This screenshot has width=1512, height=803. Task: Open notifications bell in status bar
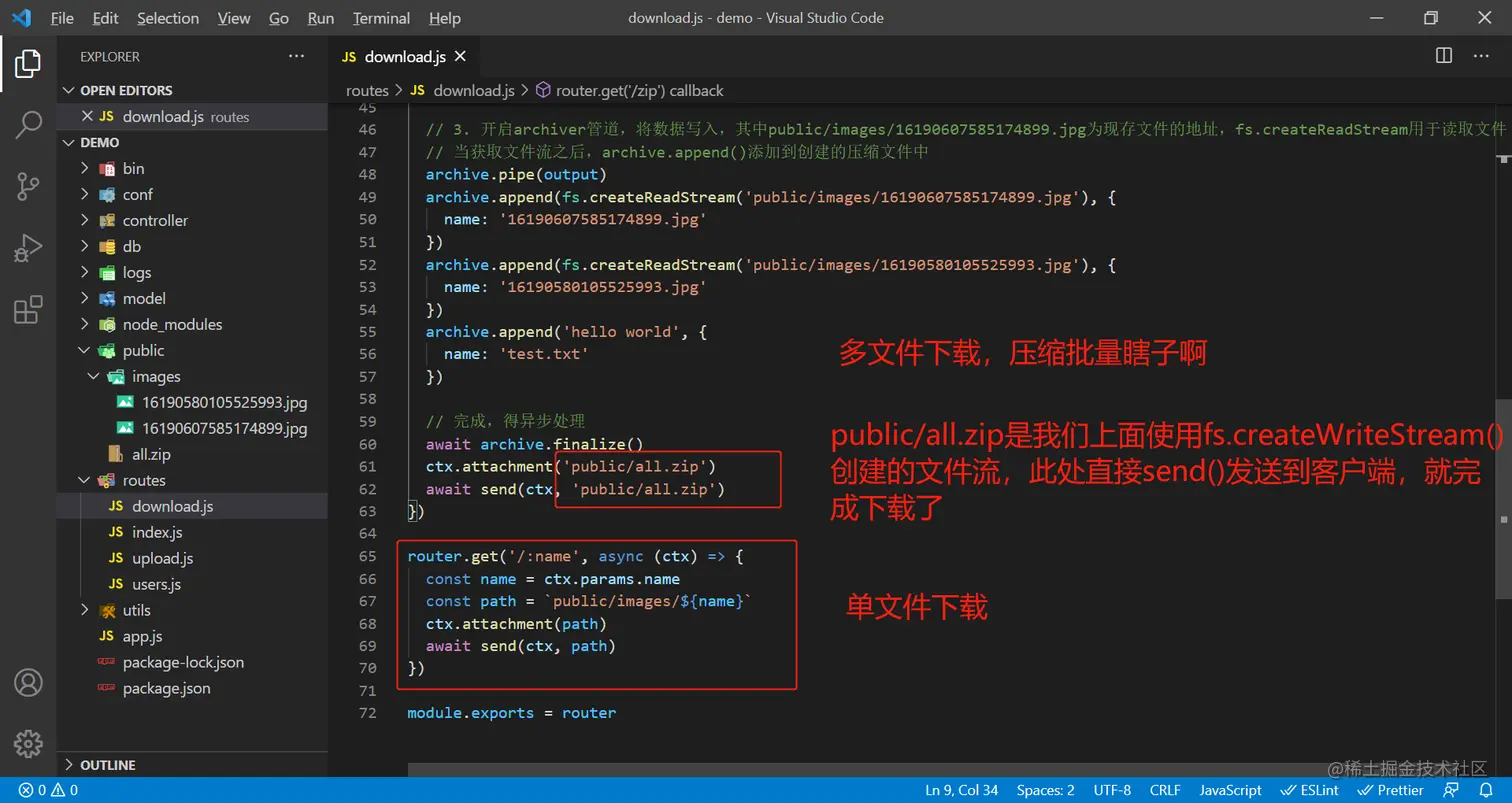[x=1486, y=790]
